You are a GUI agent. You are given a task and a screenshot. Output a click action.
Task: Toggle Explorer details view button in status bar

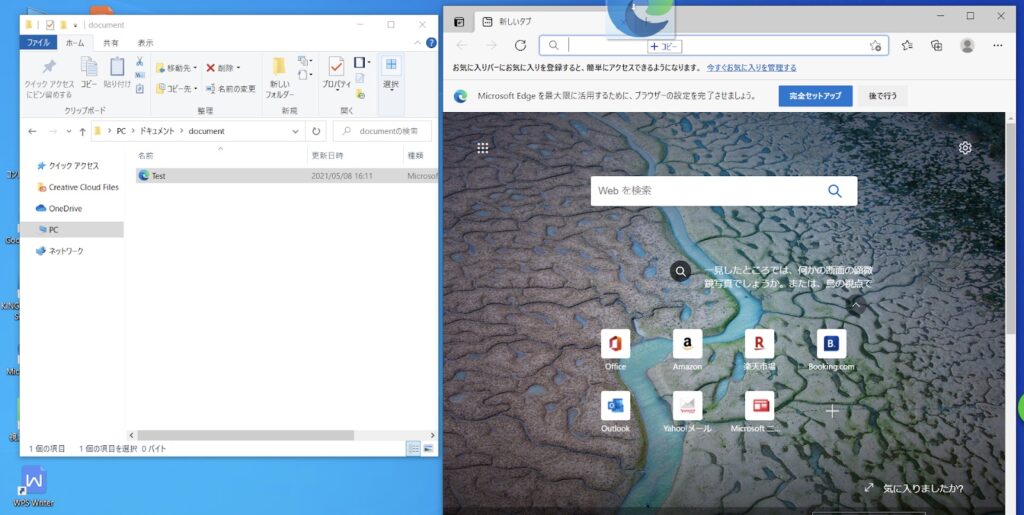[x=413, y=449]
